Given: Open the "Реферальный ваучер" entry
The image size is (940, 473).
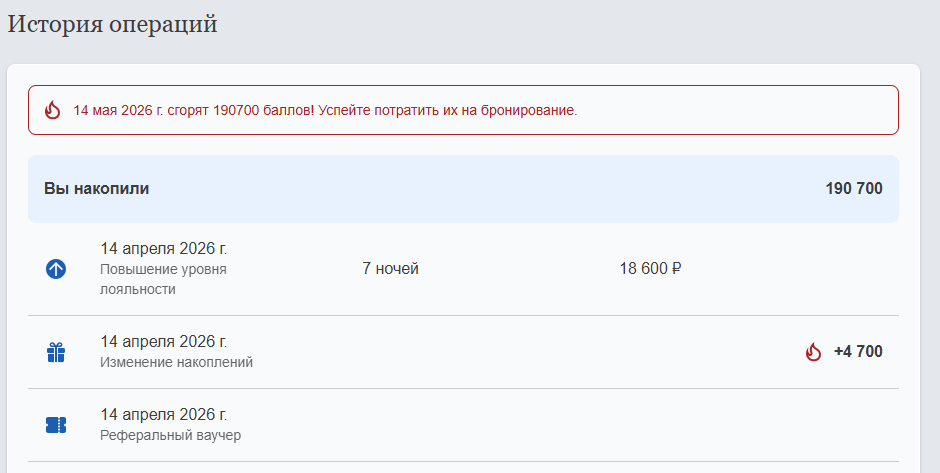Looking at the screenshot, I should 170,435.
